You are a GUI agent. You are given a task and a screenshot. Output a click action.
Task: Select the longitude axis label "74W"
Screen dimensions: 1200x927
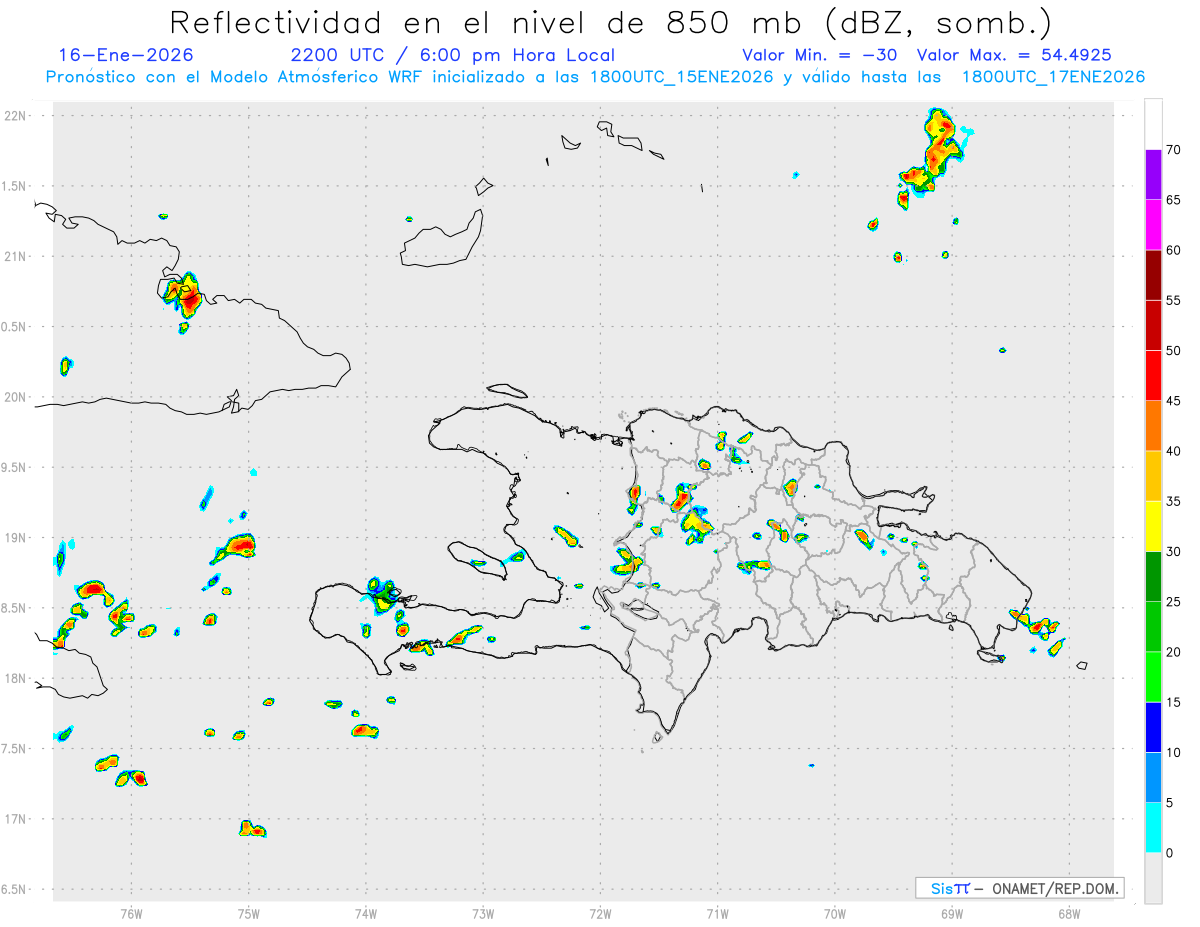(366, 912)
